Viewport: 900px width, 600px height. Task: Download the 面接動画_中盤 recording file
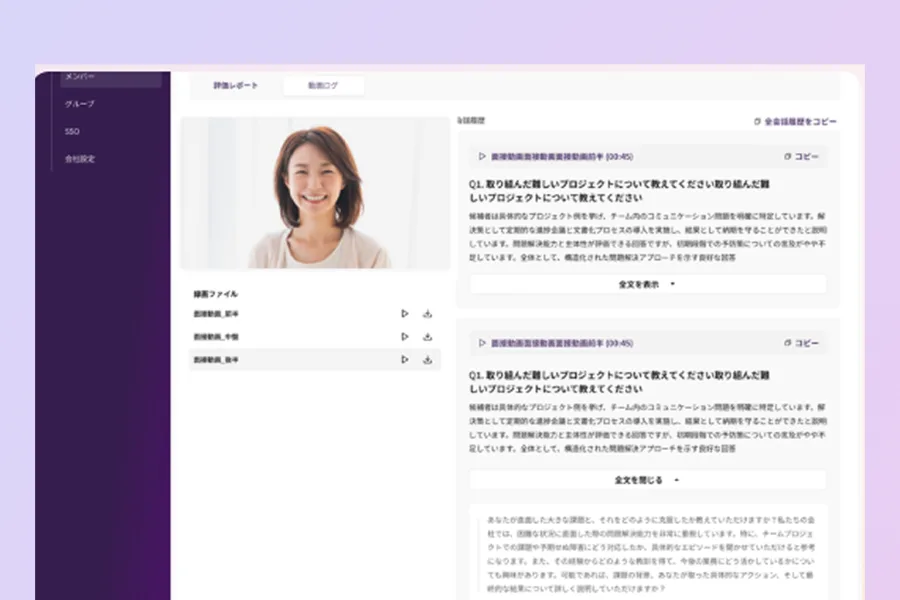(x=428, y=336)
